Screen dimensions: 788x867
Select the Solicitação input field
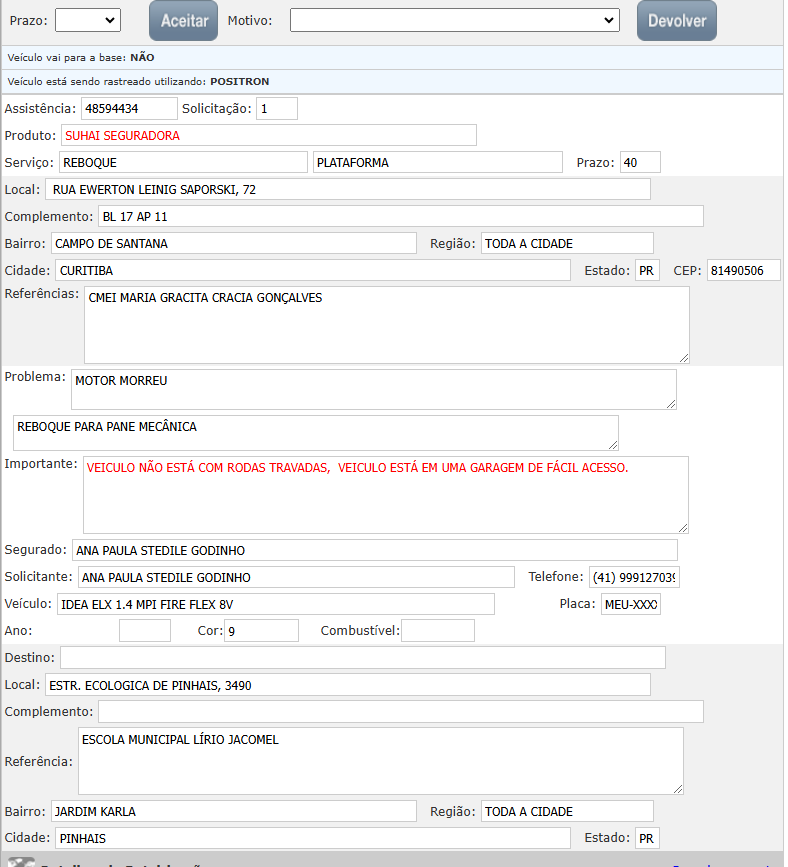(276, 108)
